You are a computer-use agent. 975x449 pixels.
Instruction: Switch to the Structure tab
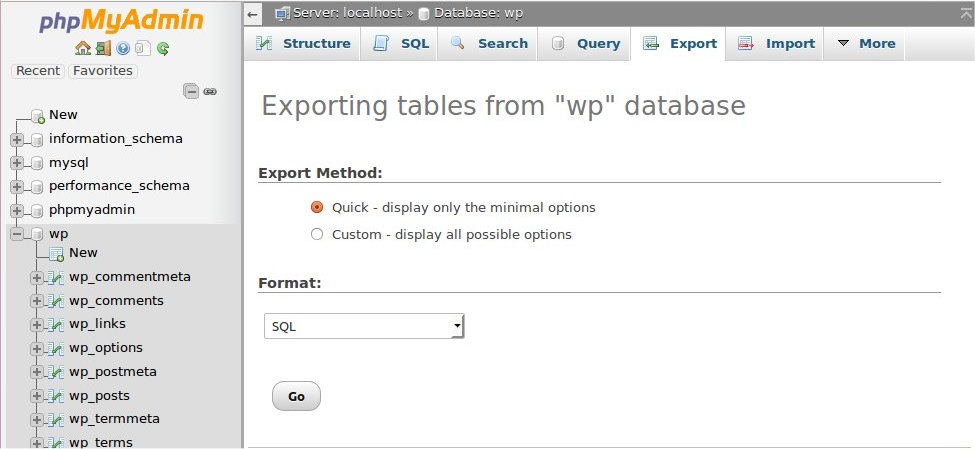tap(303, 44)
